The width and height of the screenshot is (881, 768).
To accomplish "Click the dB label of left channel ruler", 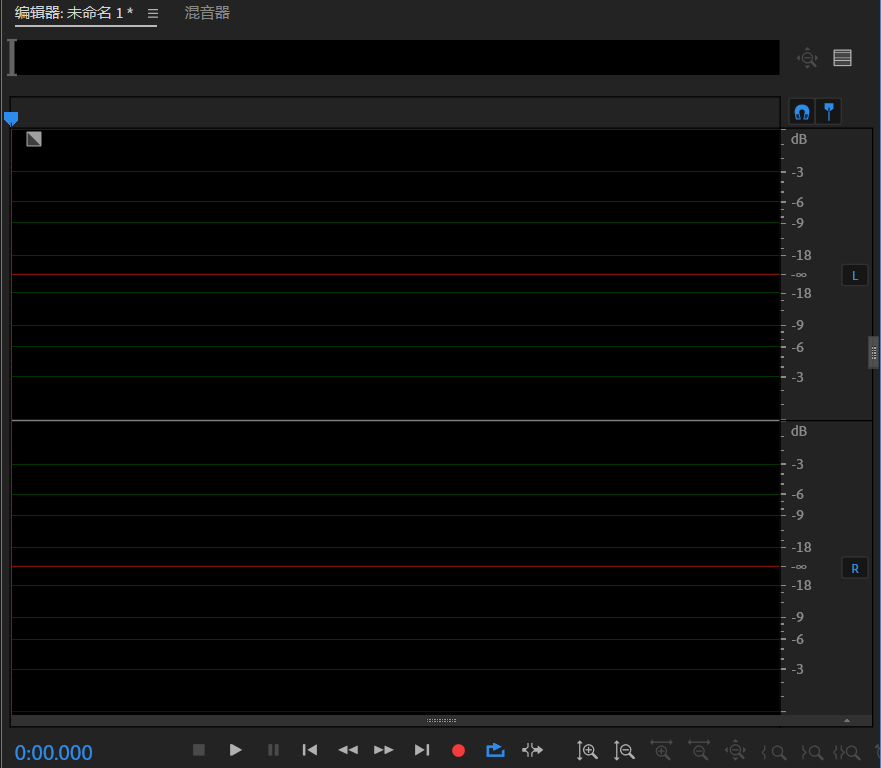I will tap(798, 139).
